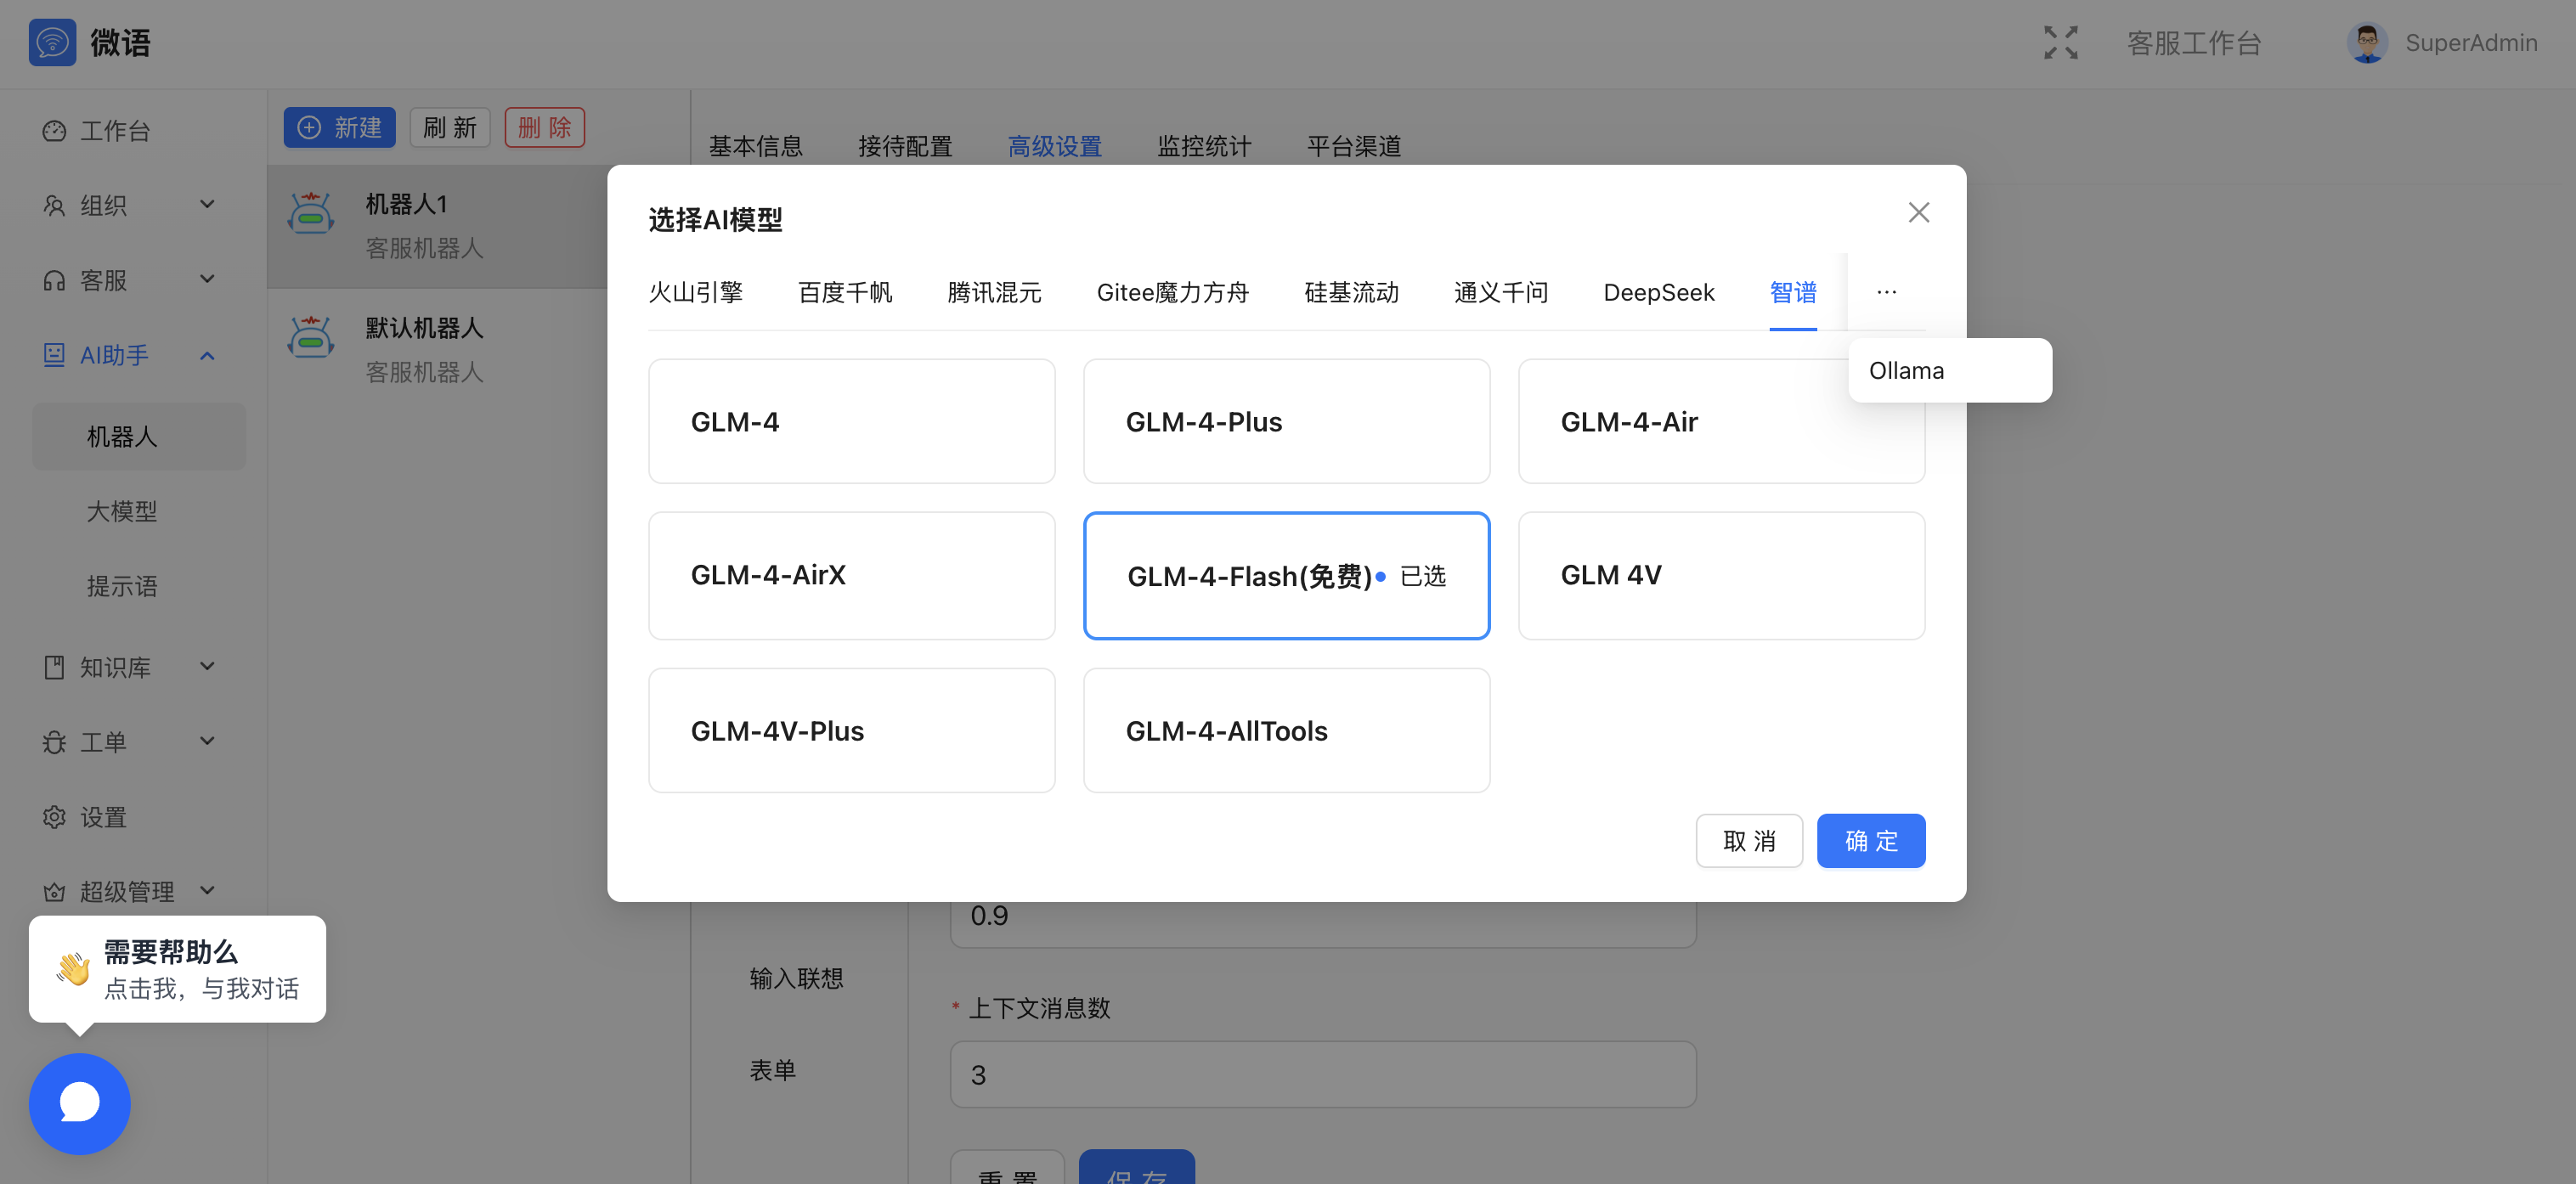Click the AI助手 robot icon
This screenshot has width=2576, height=1184.
54,355
